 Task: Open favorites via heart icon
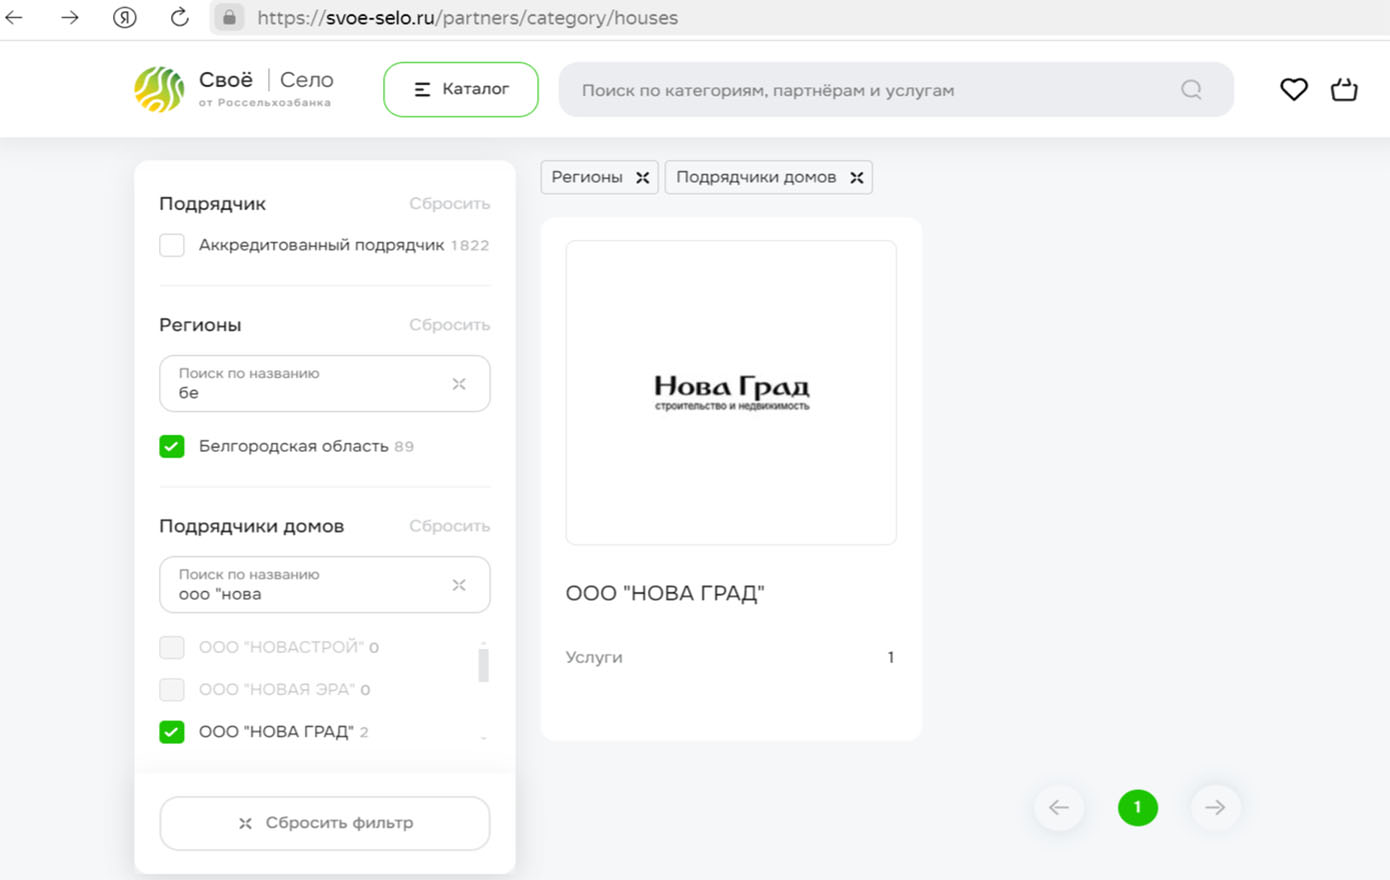(x=1294, y=89)
